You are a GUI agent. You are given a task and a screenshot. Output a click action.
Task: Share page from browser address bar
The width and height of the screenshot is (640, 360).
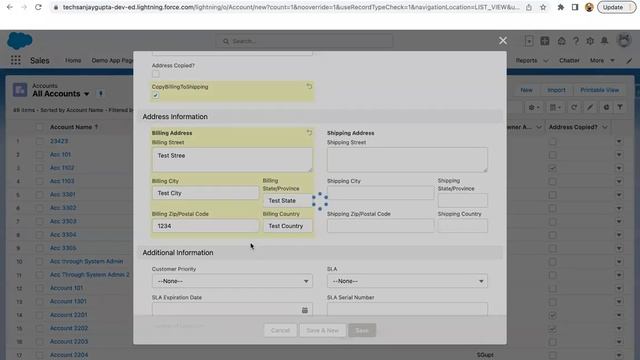pos(529,7)
